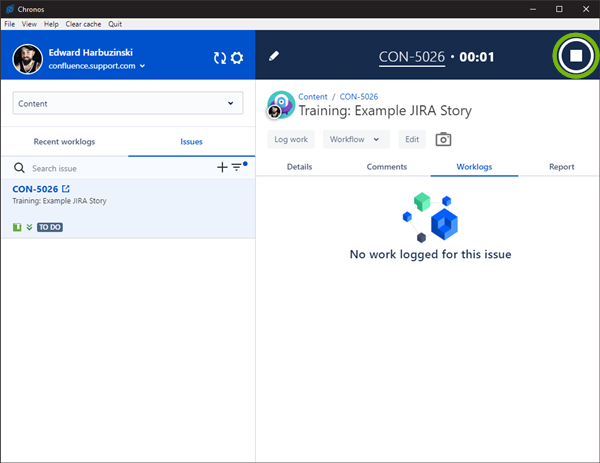
Task: Open the Comments tab
Action: tap(386, 167)
